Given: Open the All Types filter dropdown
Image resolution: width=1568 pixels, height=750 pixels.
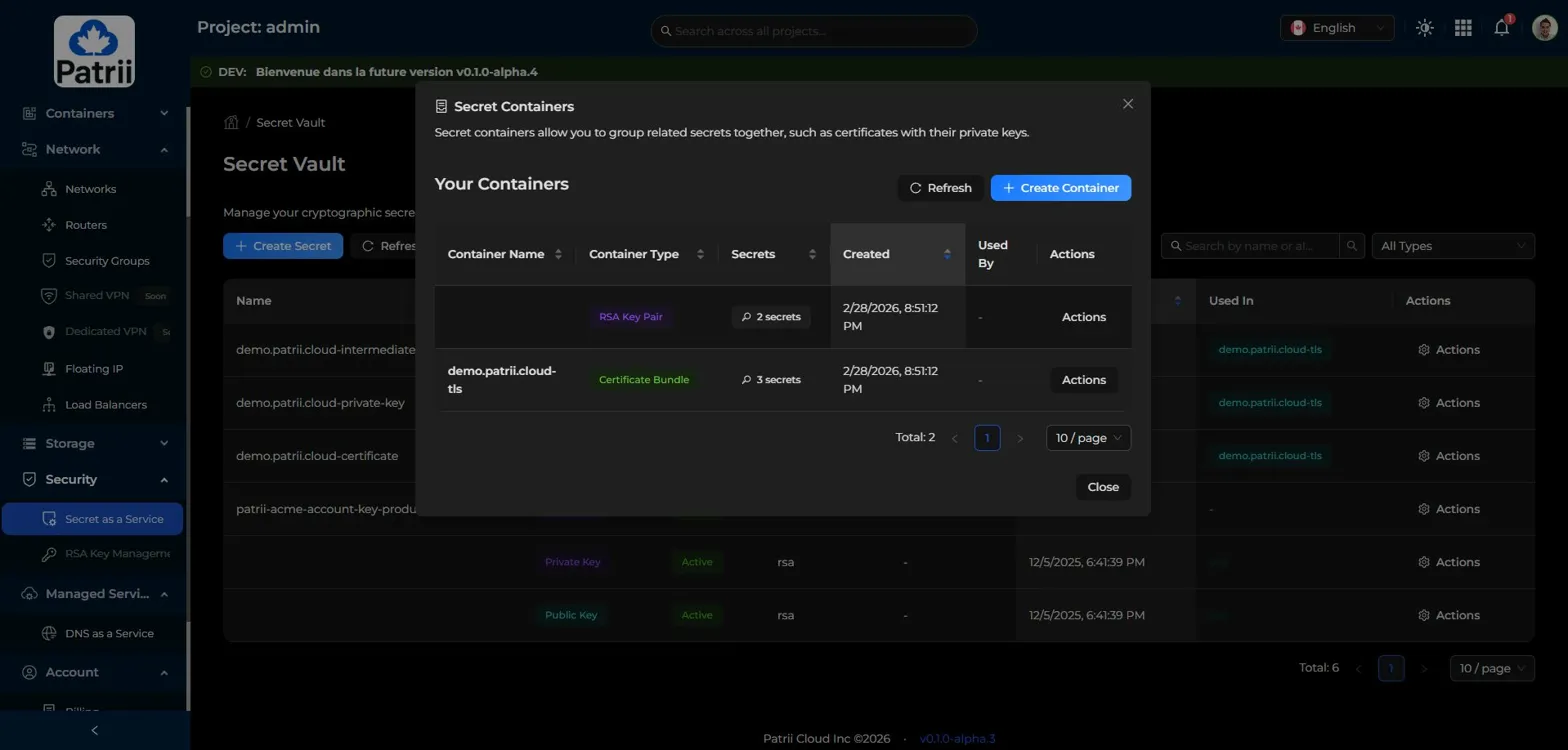Looking at the screenshot, I should pyautogui.click(x=1453, y=246).
